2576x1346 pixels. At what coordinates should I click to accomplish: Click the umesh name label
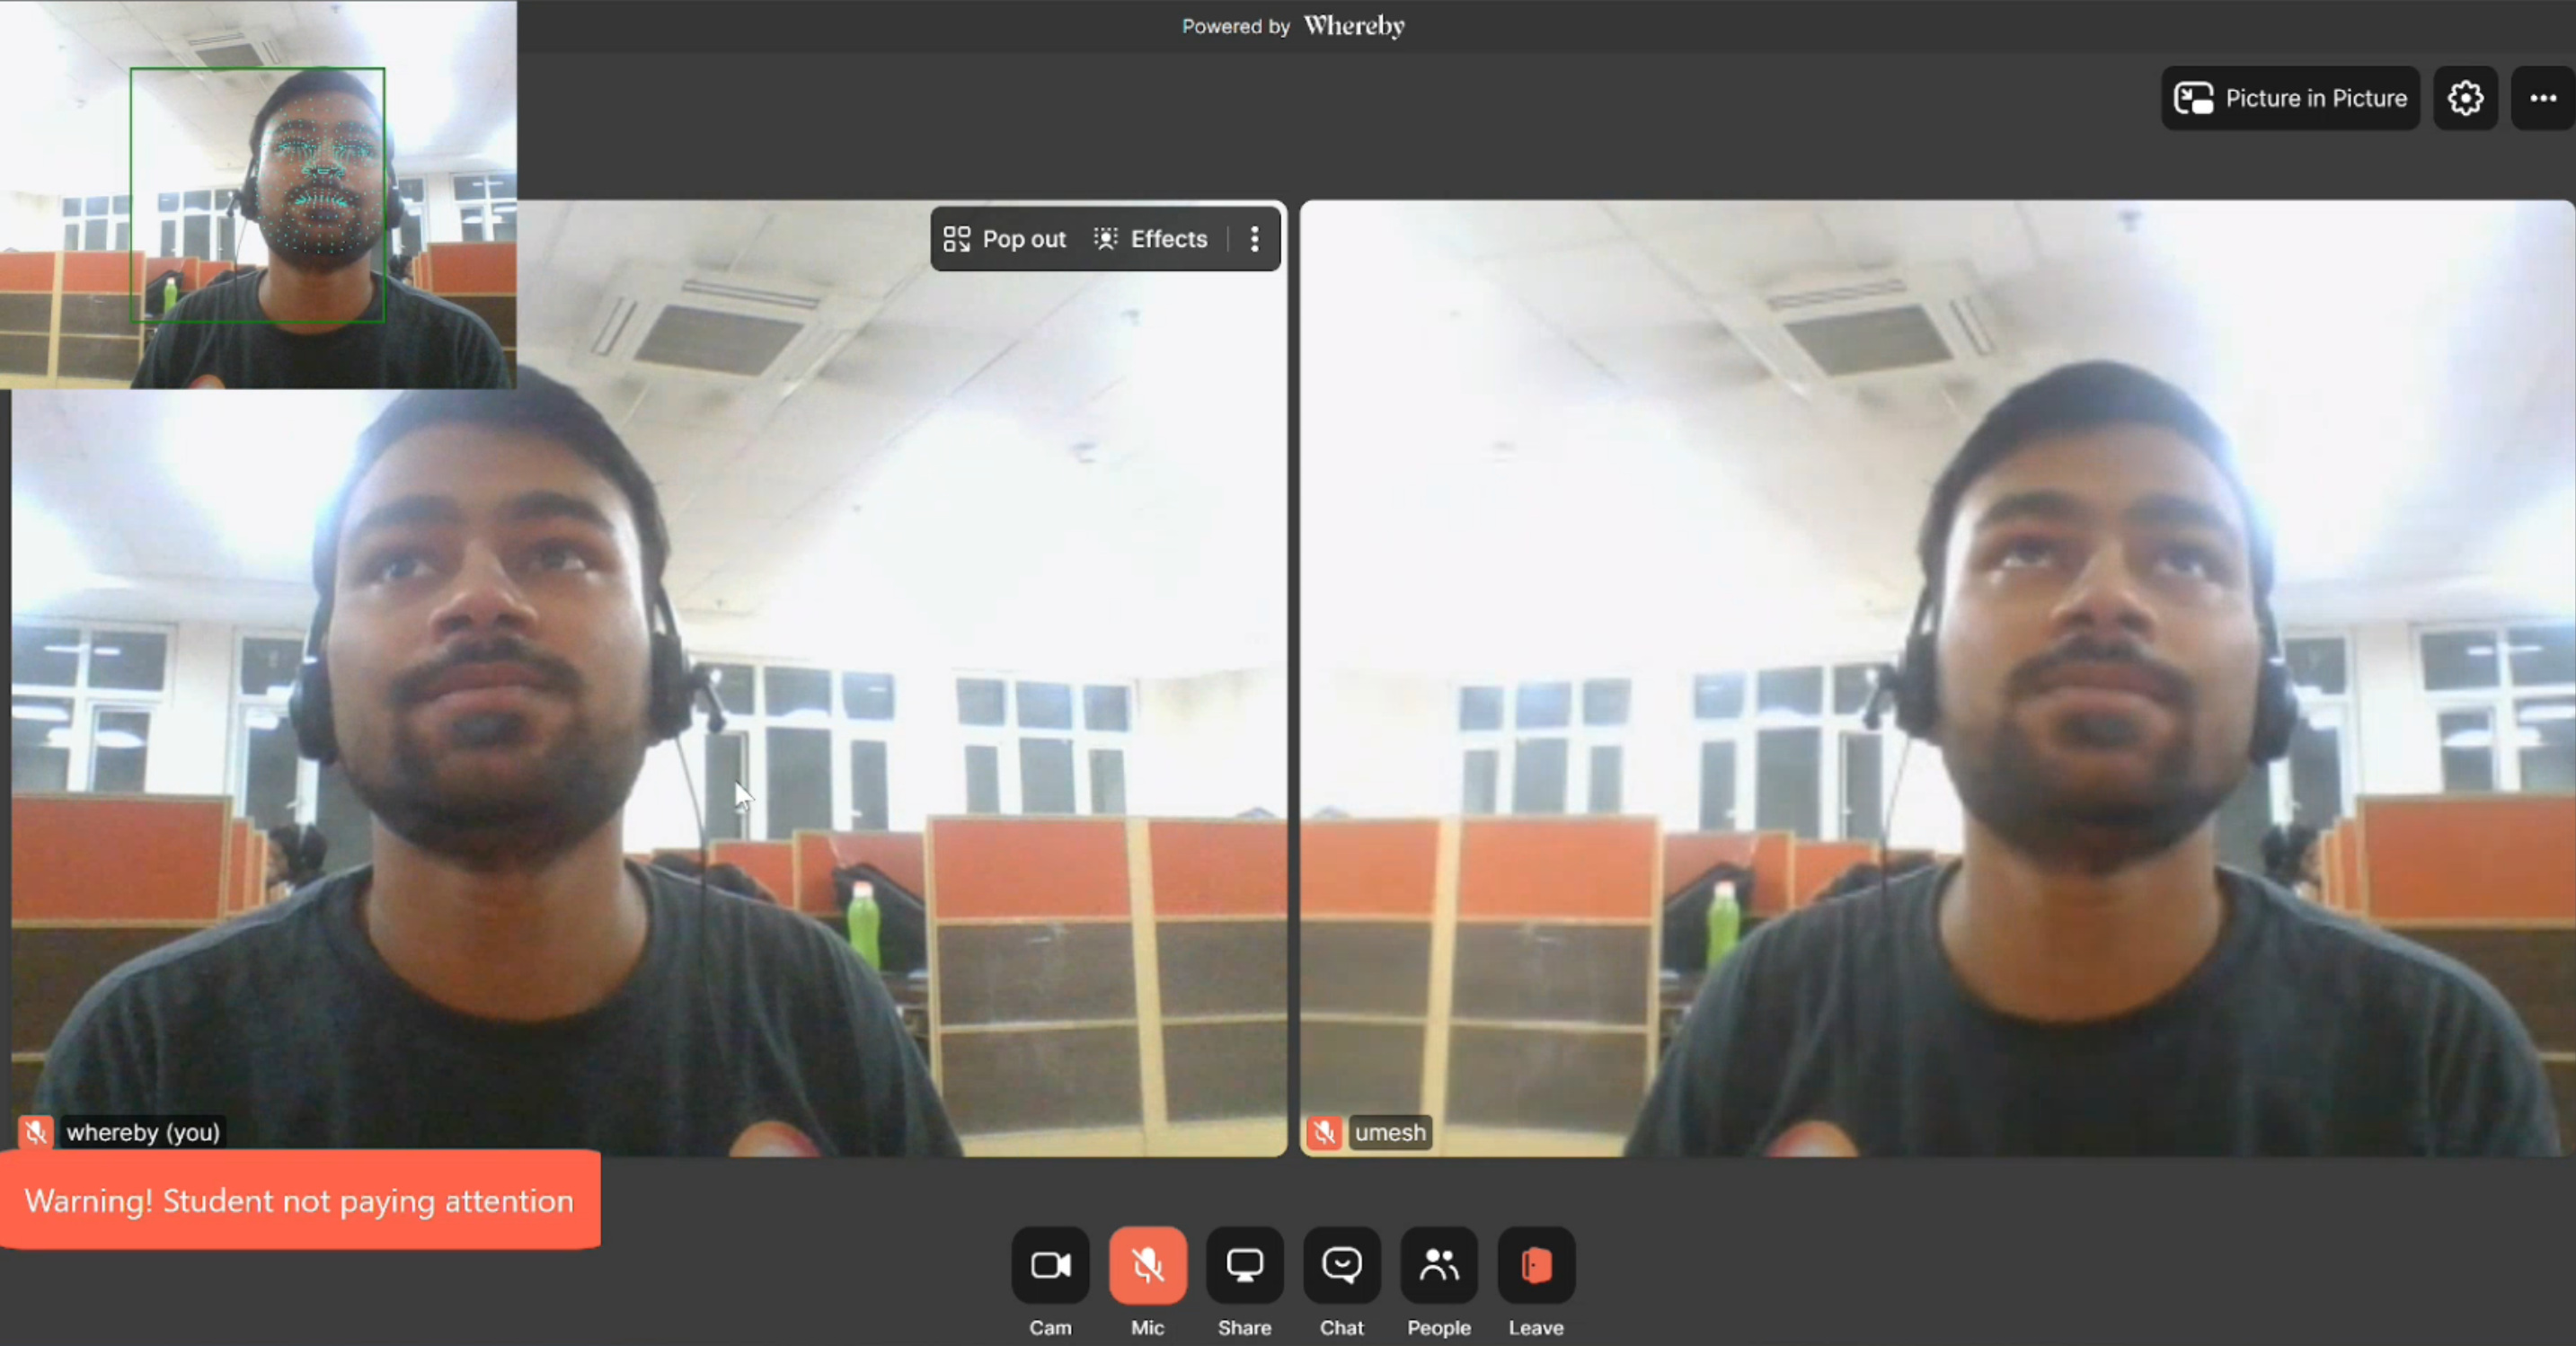coord(1390,1132)
